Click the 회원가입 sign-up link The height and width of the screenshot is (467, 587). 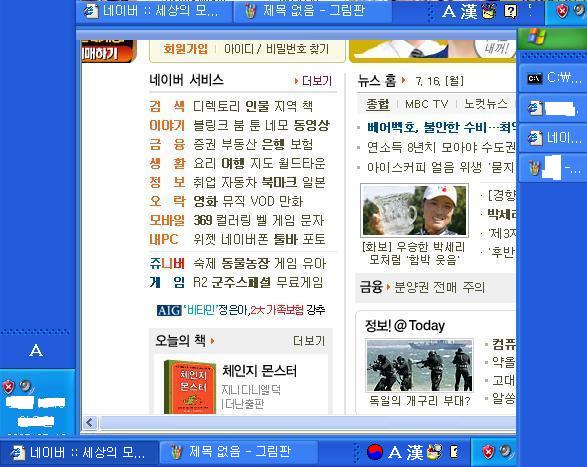(x=185, y=49)
